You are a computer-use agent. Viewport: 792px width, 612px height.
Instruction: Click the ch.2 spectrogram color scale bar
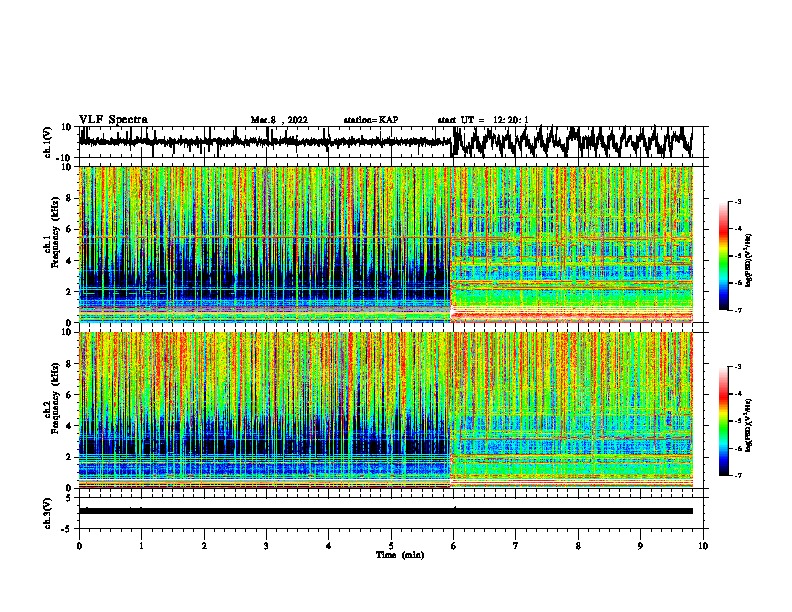(724, 421)
